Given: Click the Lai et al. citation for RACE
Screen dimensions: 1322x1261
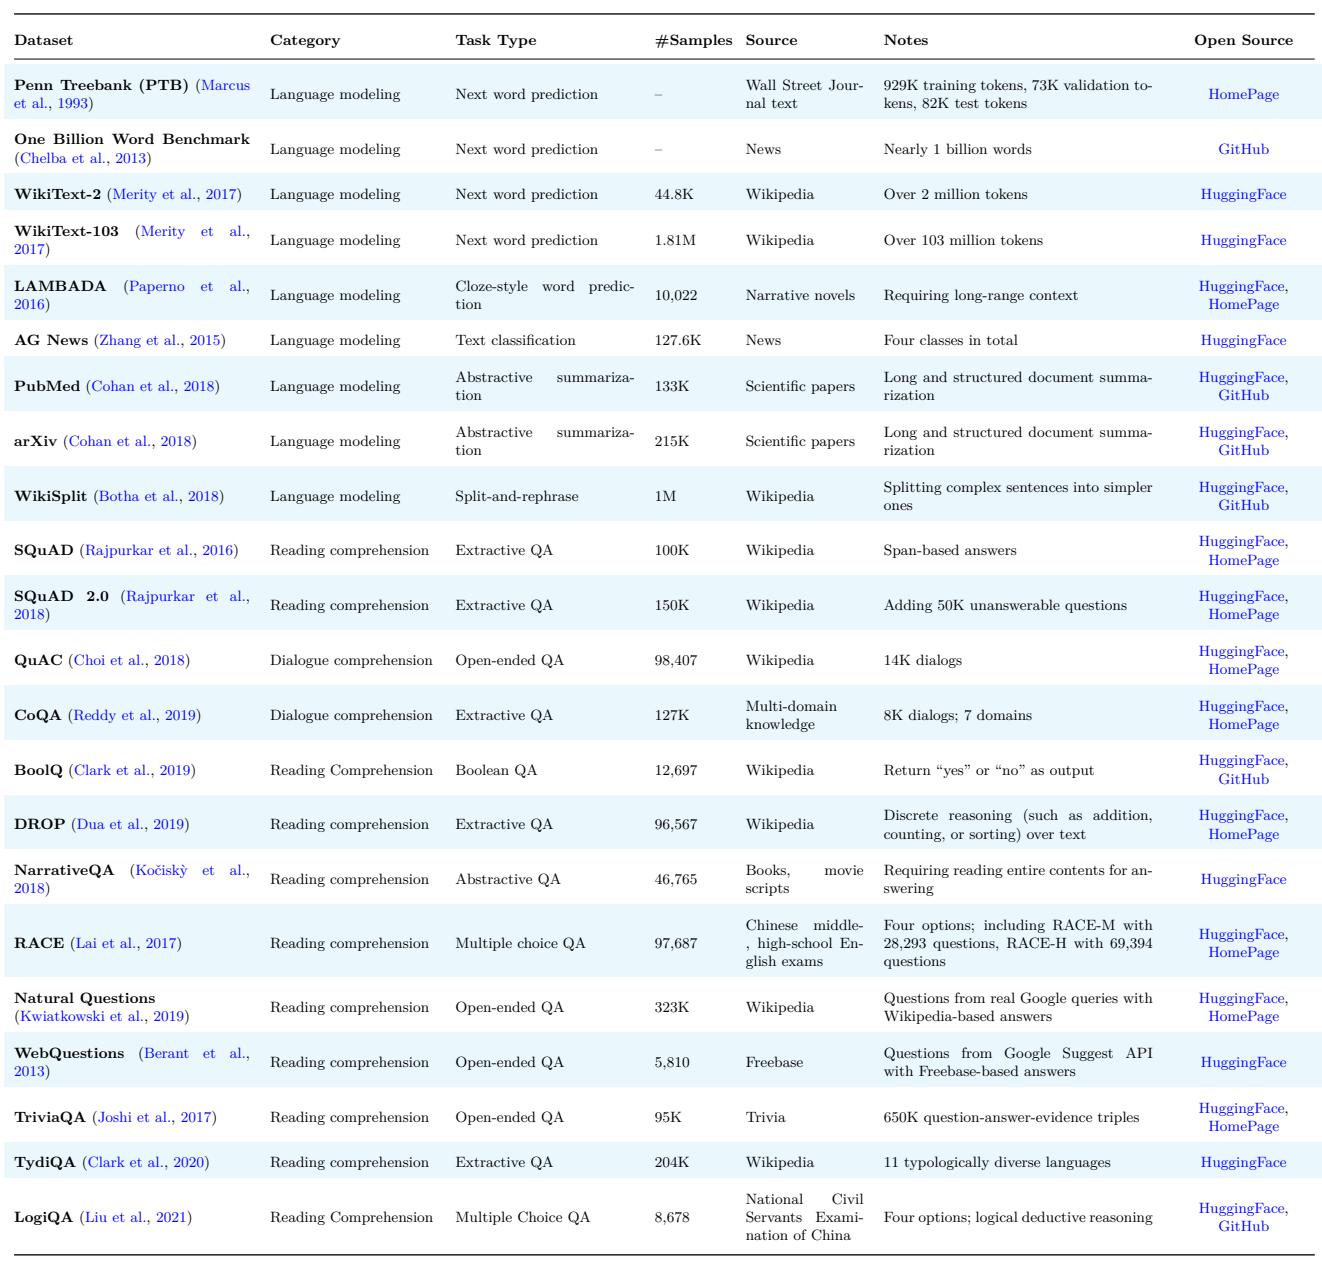Looking at the screenshot, I should click(126, 943).
